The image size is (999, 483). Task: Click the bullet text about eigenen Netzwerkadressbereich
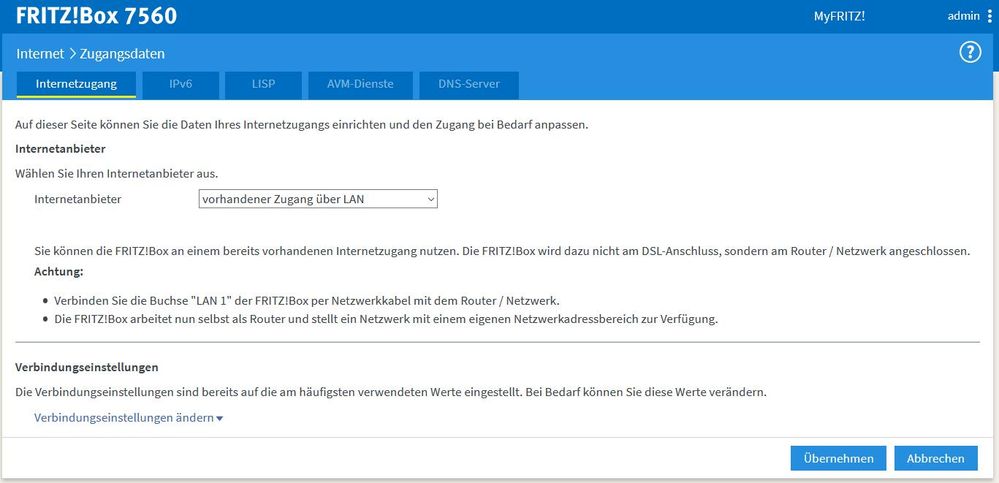(x=385, y=319)
